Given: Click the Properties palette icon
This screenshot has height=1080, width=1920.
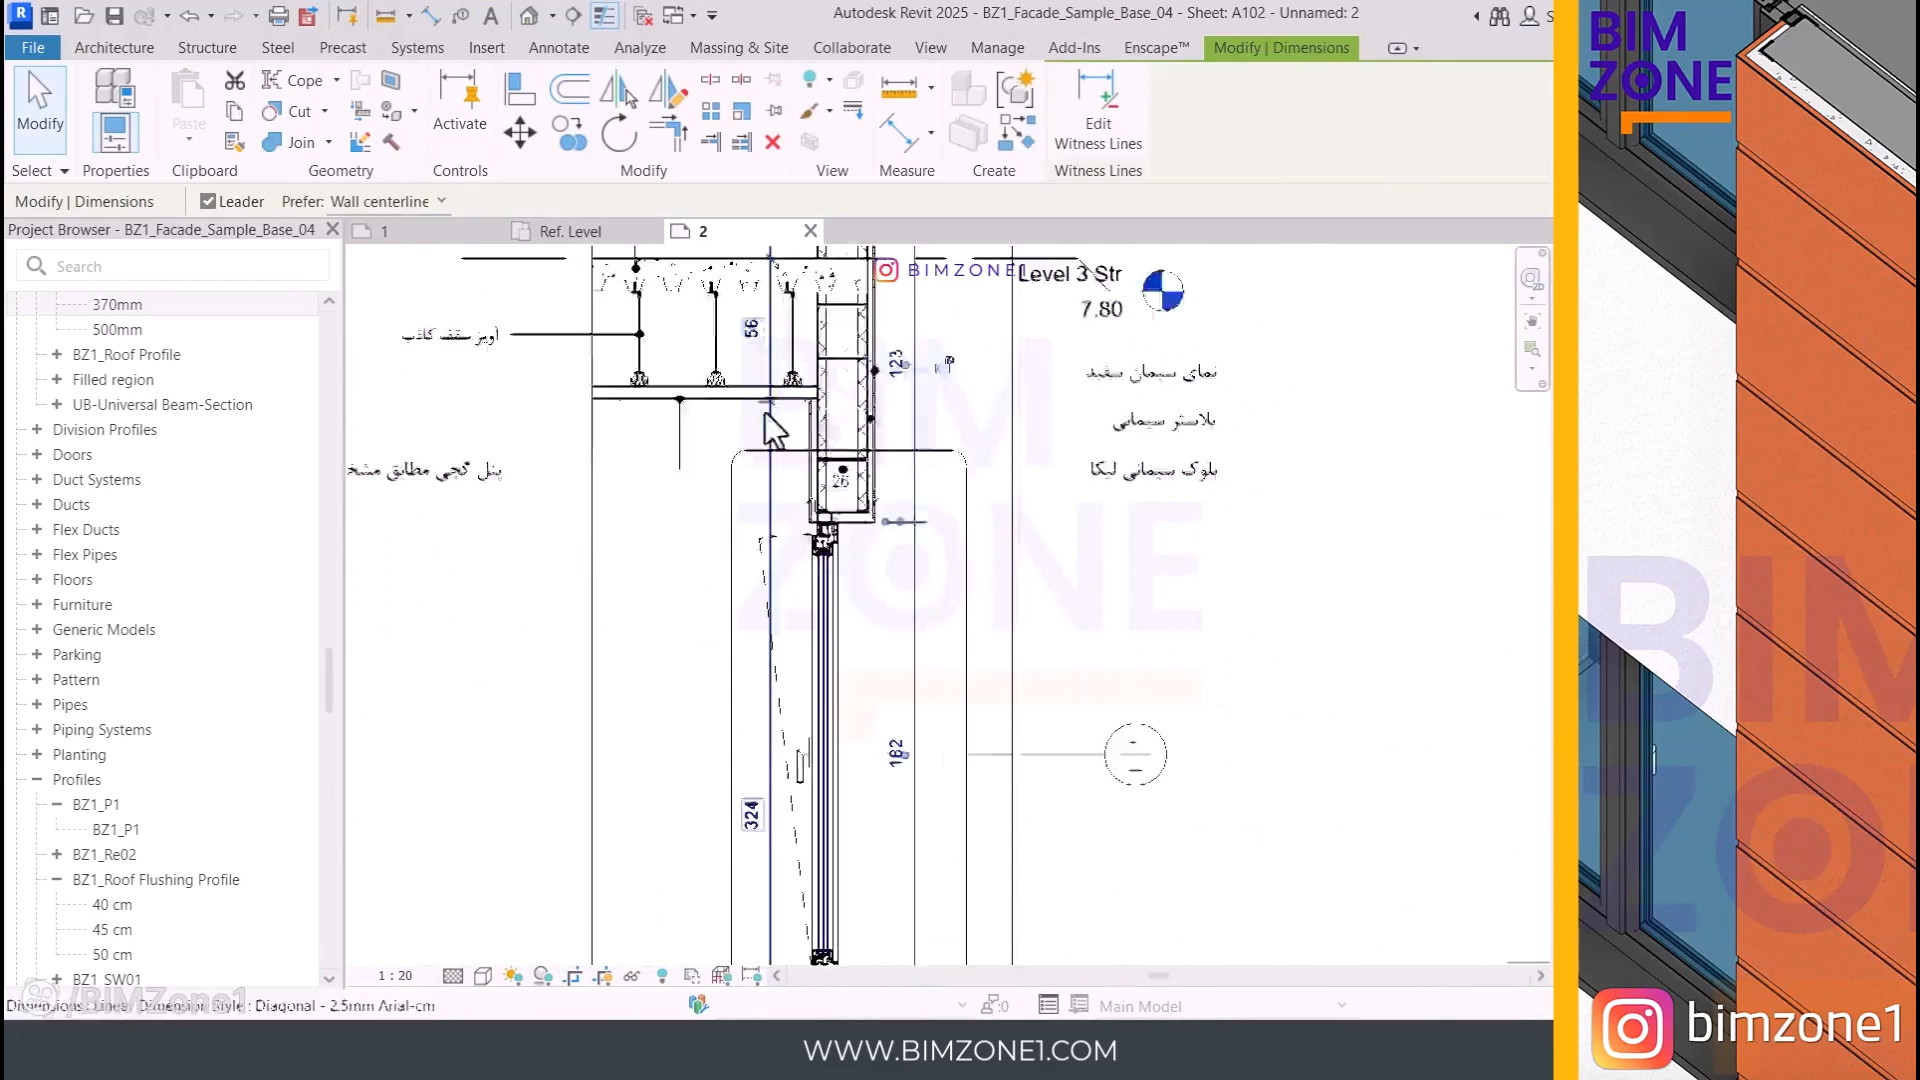Looking at the screenshot, I should pyautogui.click(x=114, y=133).
